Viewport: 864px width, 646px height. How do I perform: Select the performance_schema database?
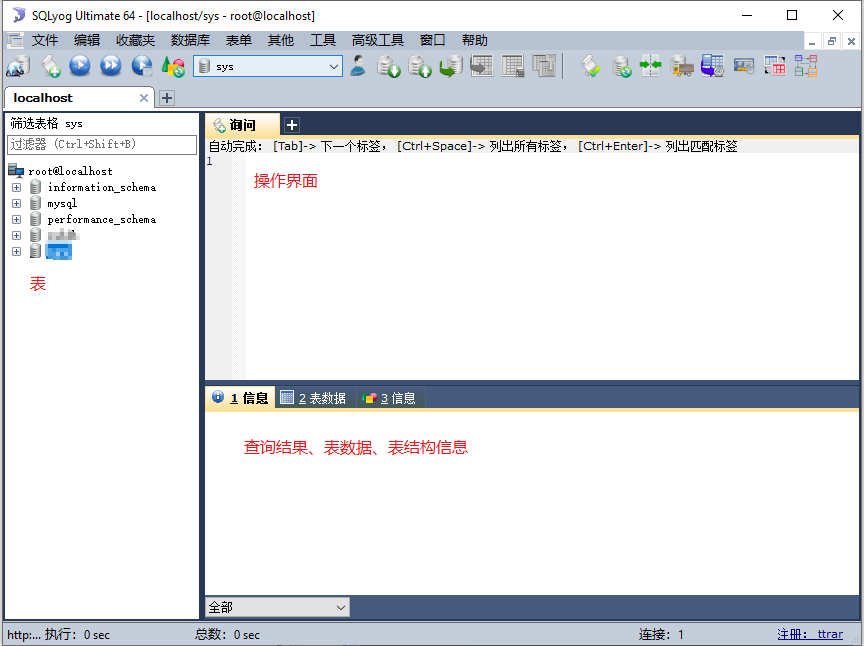[102, 219]
